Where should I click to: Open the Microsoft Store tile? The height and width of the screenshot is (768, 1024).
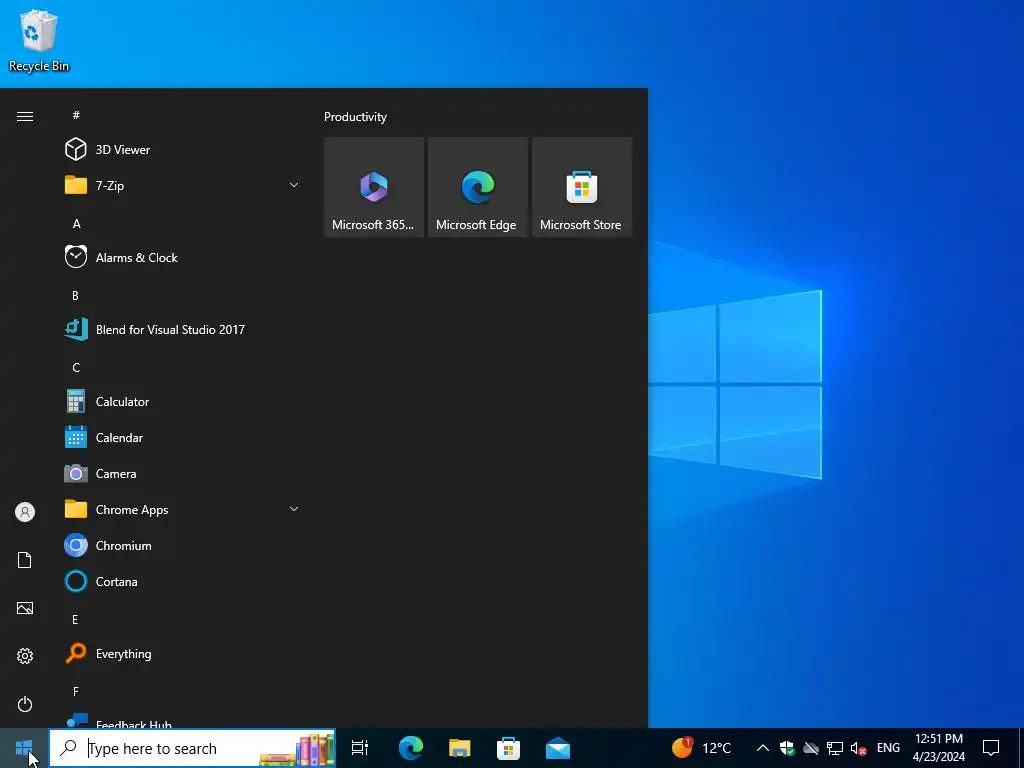(581, 187)
